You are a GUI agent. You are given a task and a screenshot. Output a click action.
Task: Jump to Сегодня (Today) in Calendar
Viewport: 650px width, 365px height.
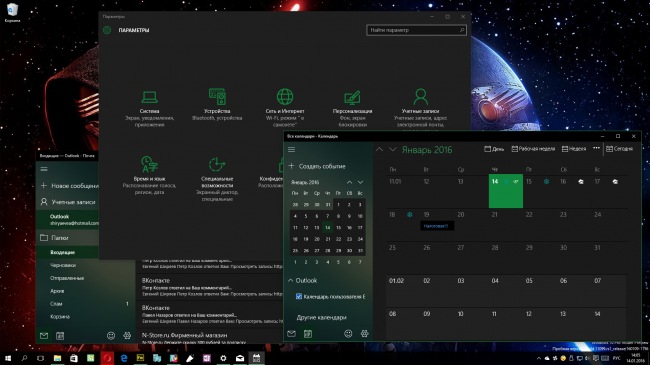(619, 149)
